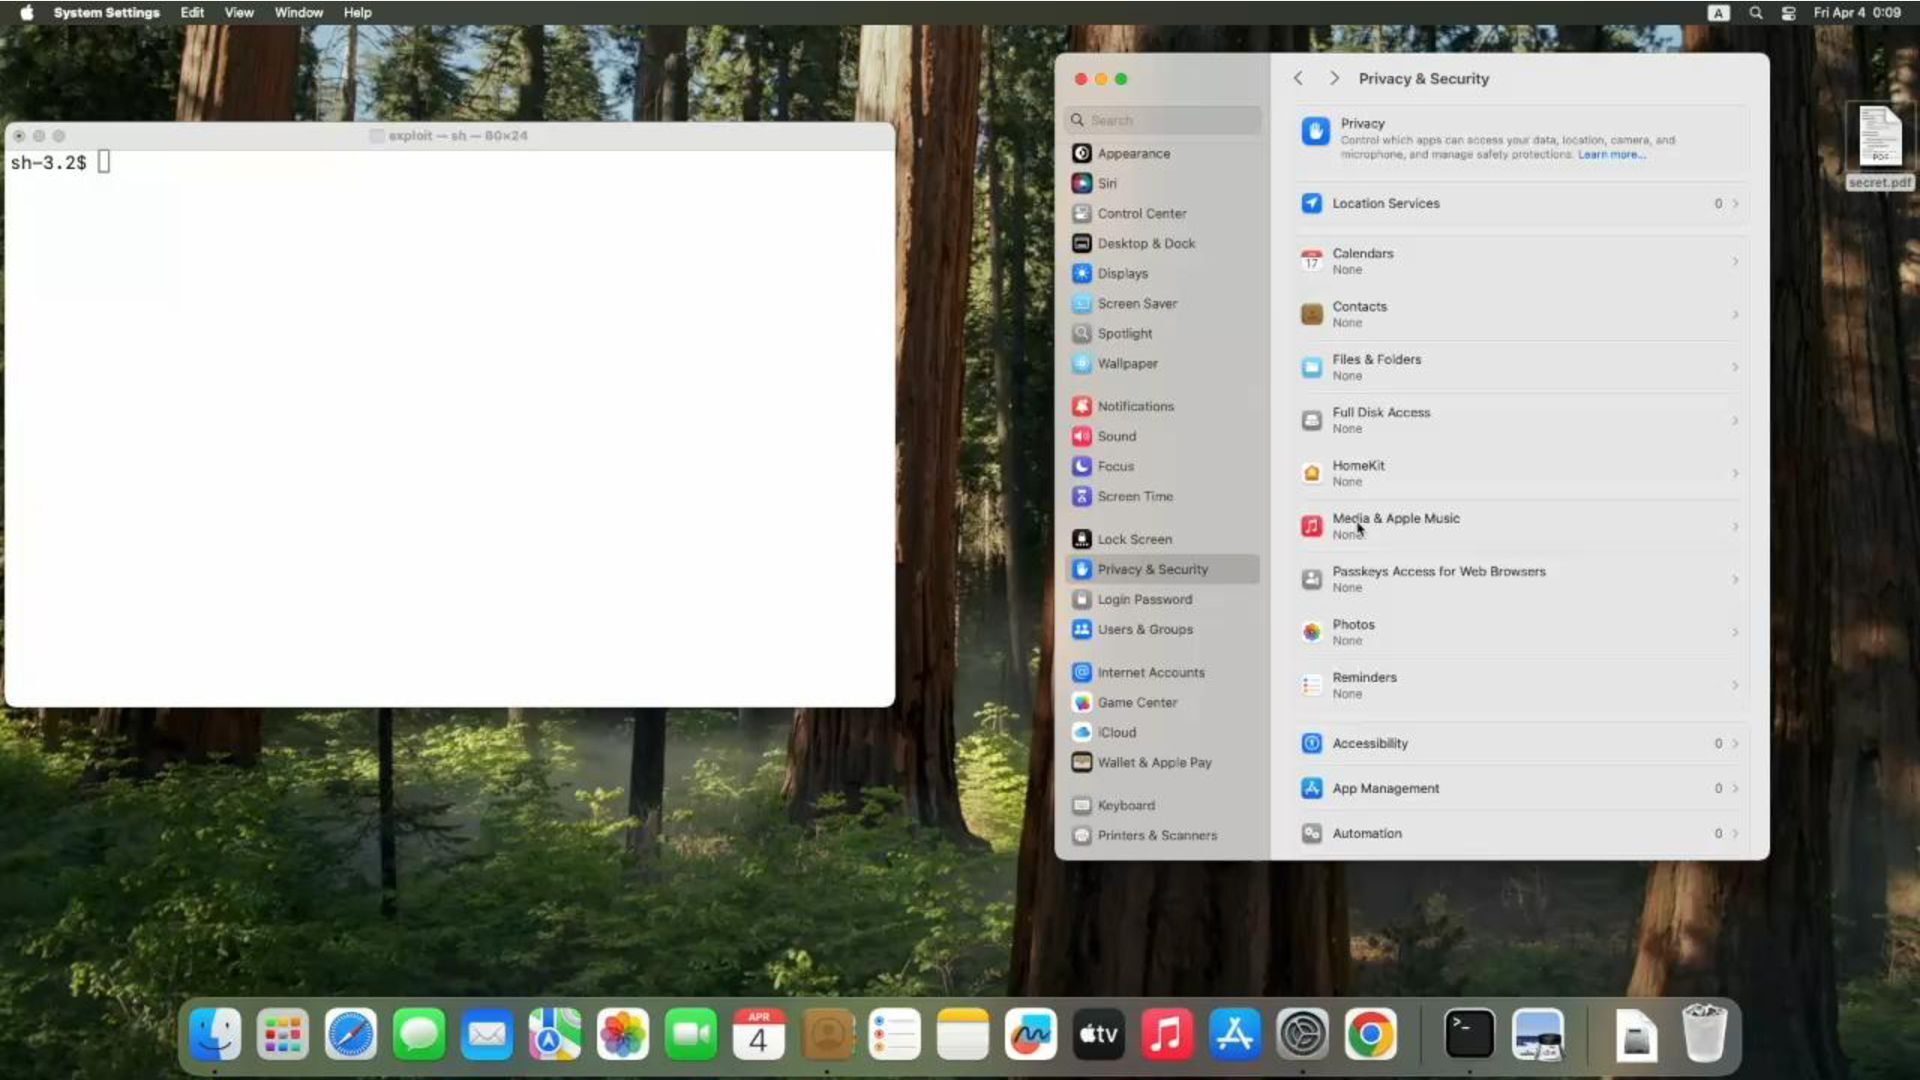Open Printers & Scanners settings
The image size is (1920, 1080).
[x=1163, y=835]
